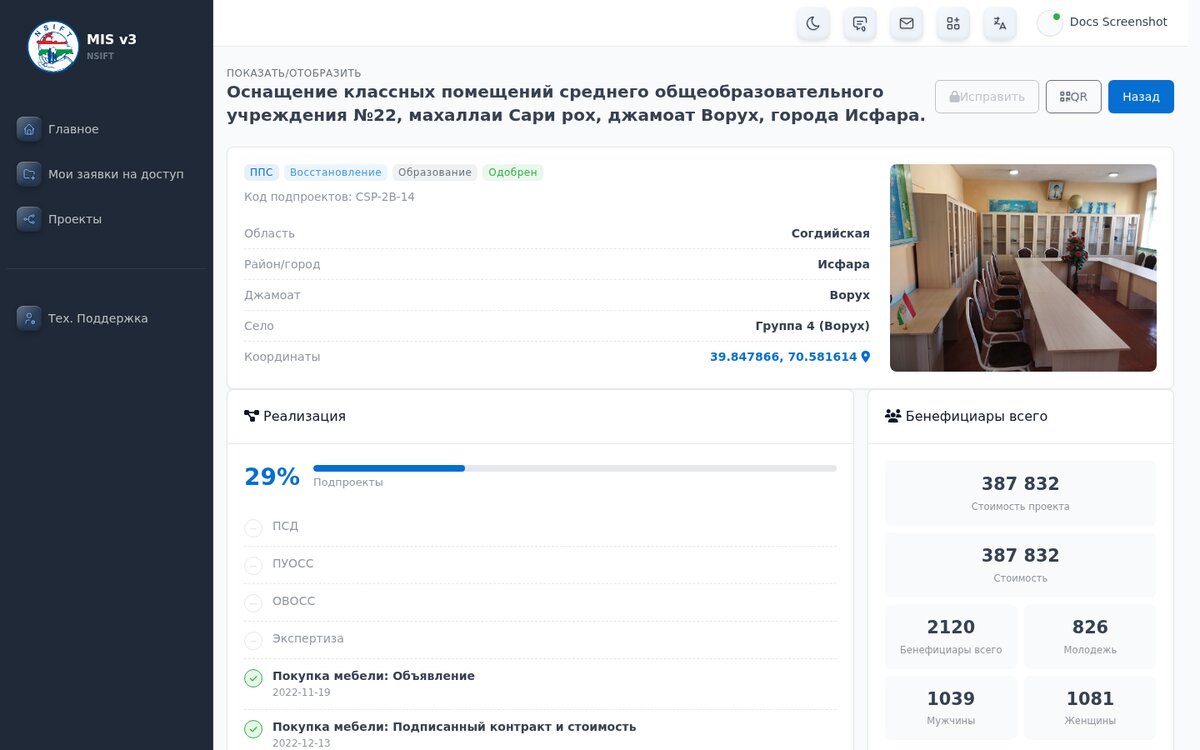
Task: Click the Исправить button
Action: click(987, 97)
